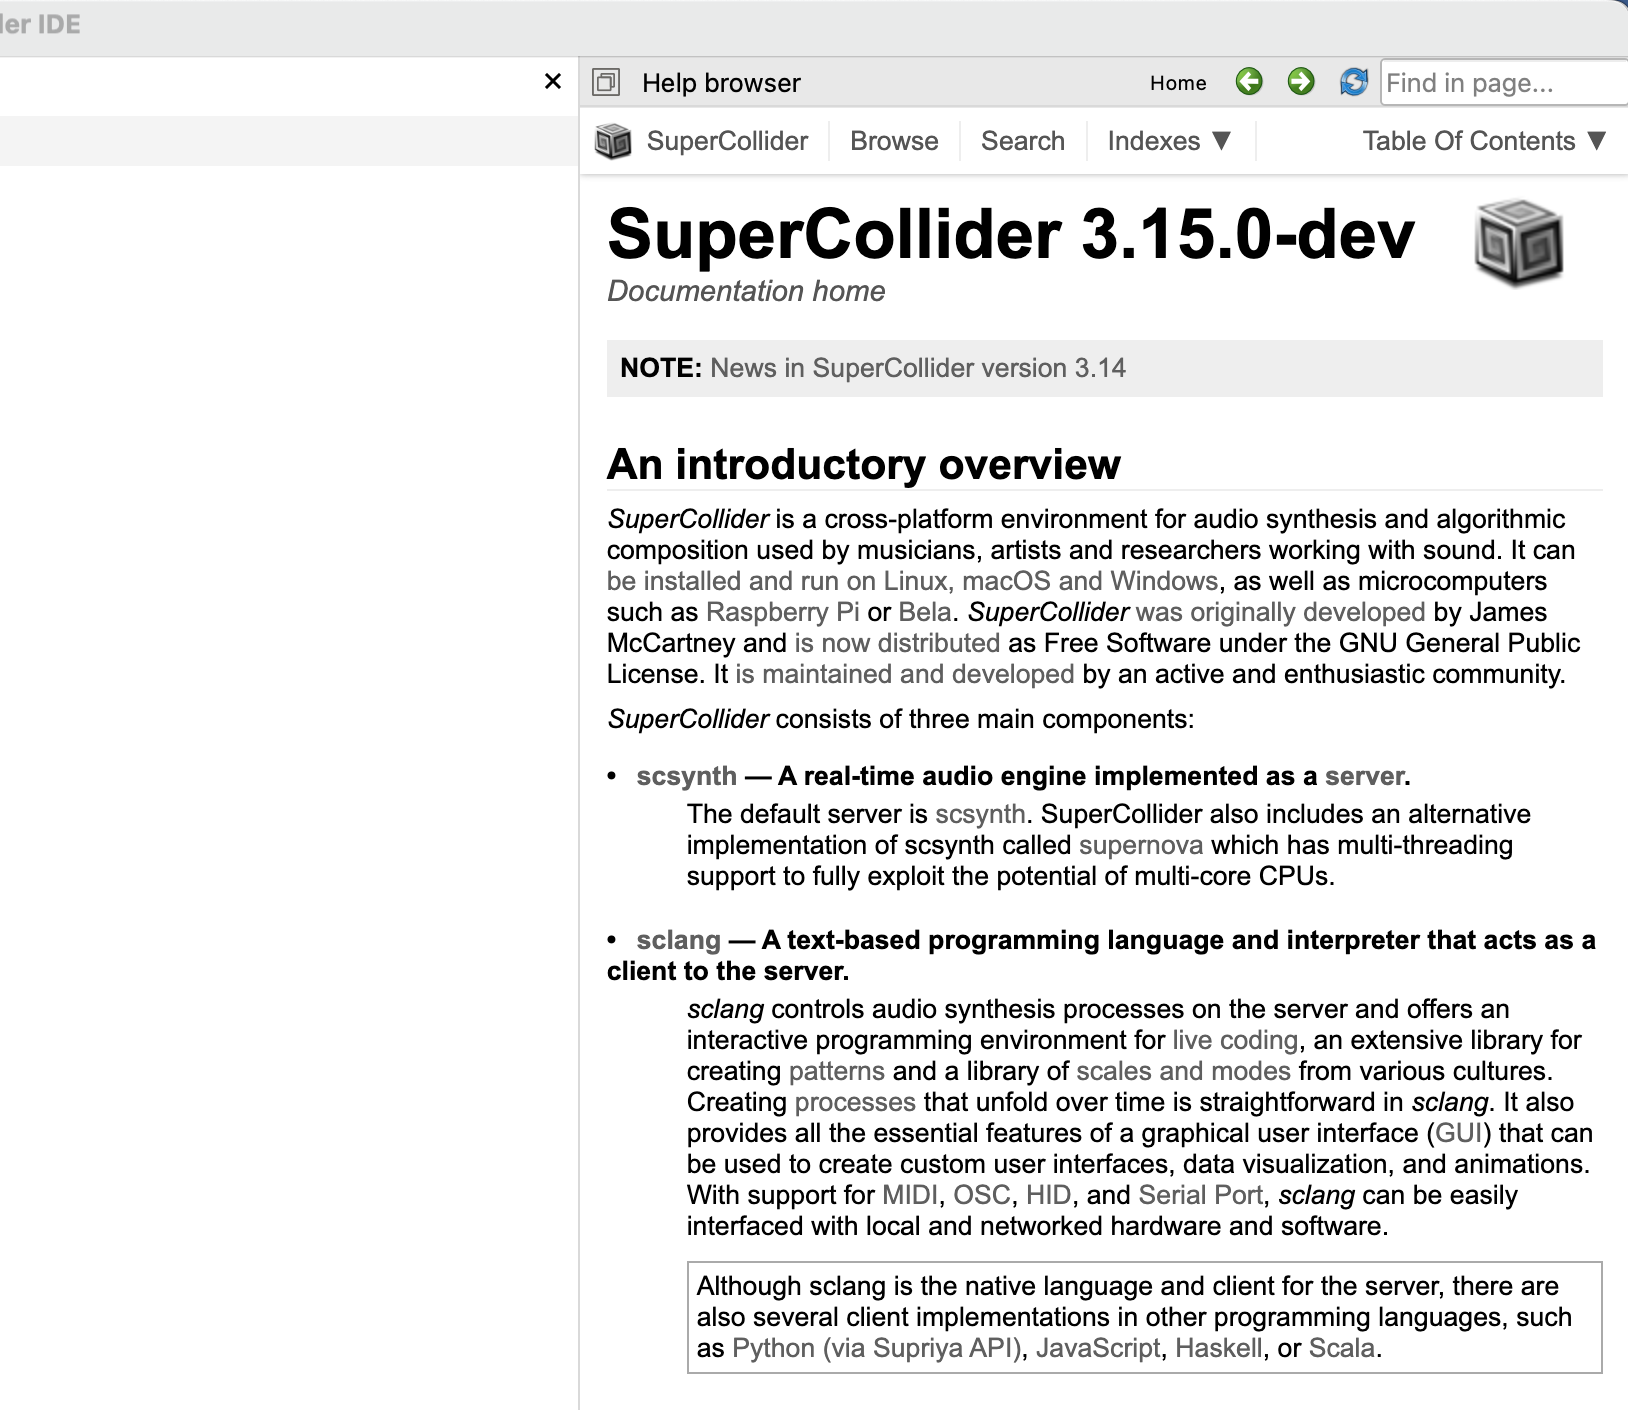
Task: Open the Browse menu item
Action: click(894, 141)
